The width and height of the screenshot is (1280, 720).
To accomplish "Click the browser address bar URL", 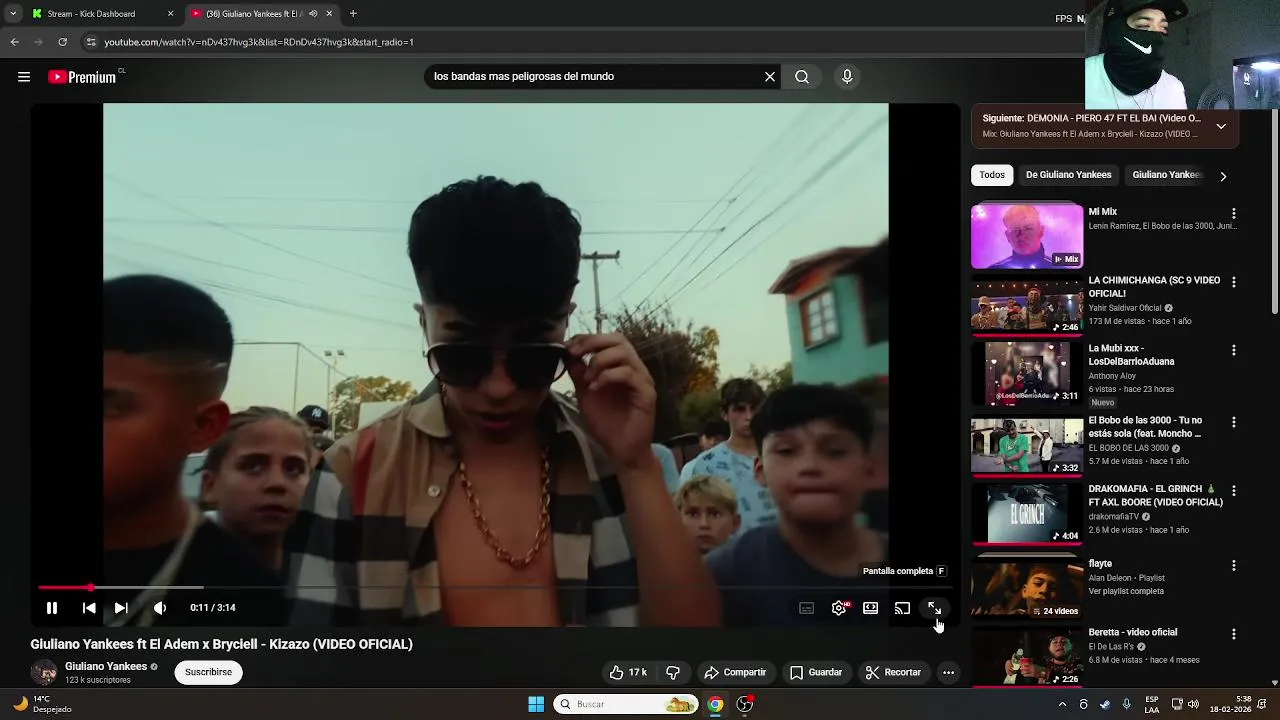I will [259, 42].
